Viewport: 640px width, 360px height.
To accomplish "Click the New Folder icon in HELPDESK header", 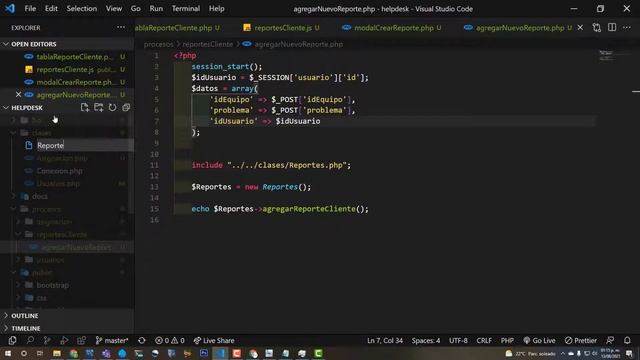I will coord(98,107).
